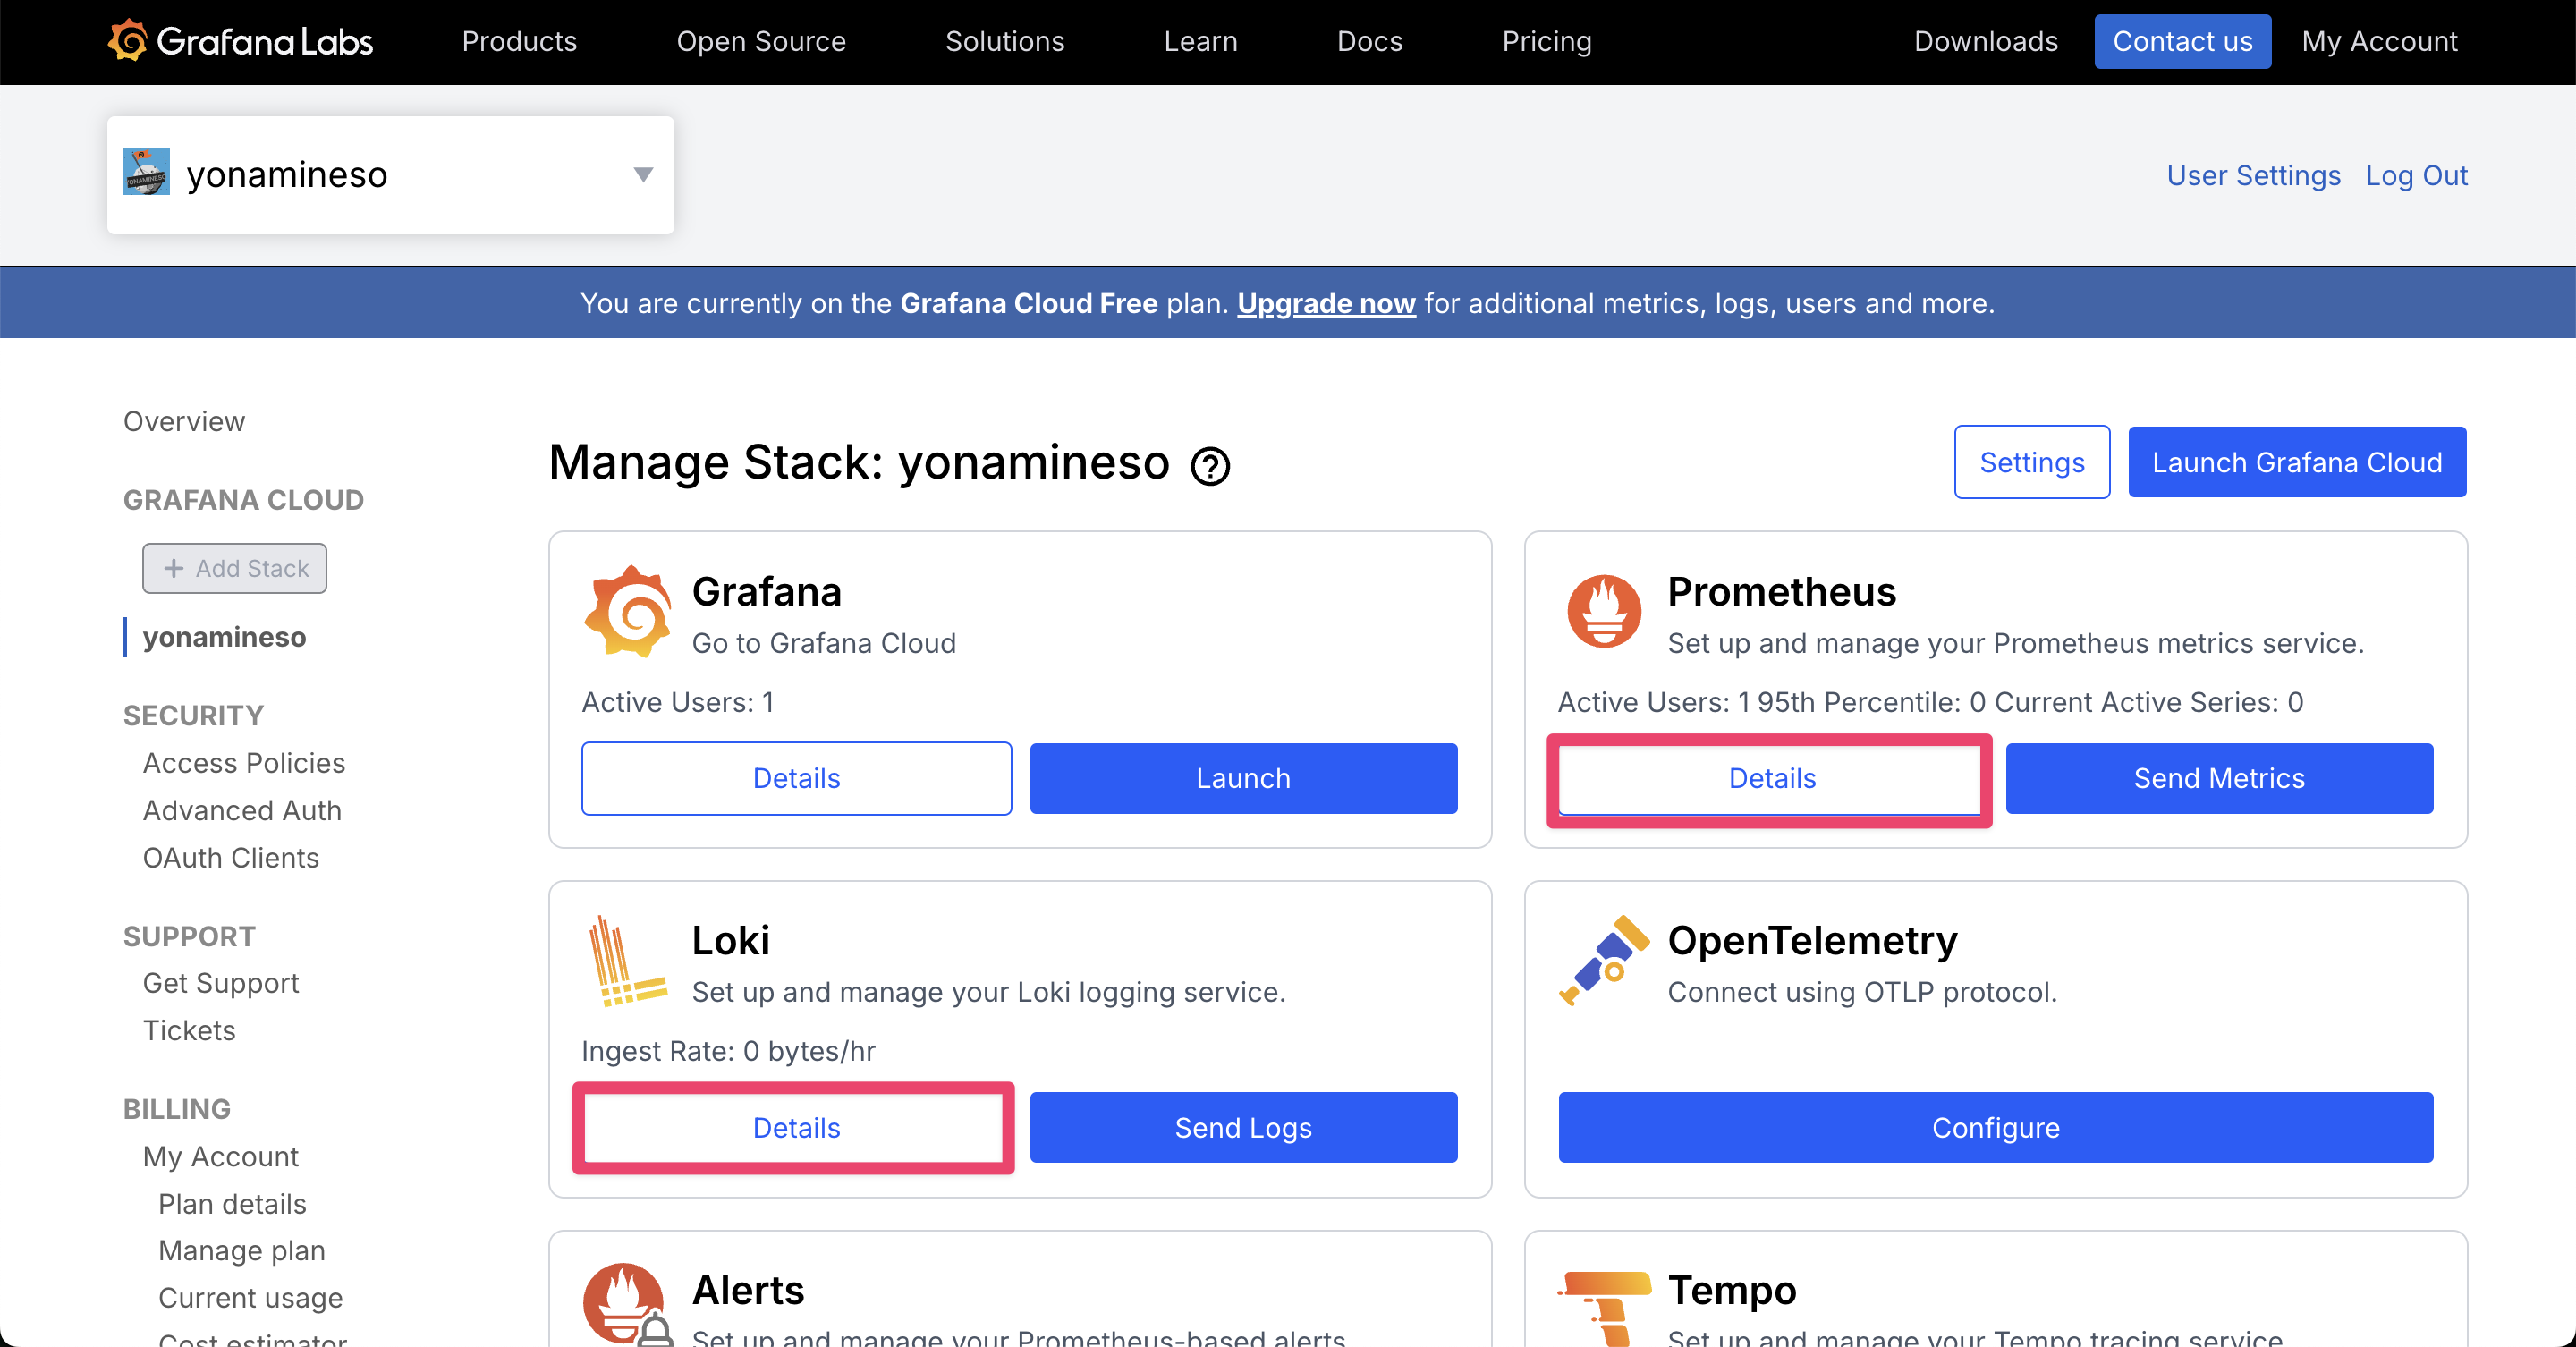This screenshot has height=1347, width=2576.
Task: Open the My Account top menu
Action: 2378,41
